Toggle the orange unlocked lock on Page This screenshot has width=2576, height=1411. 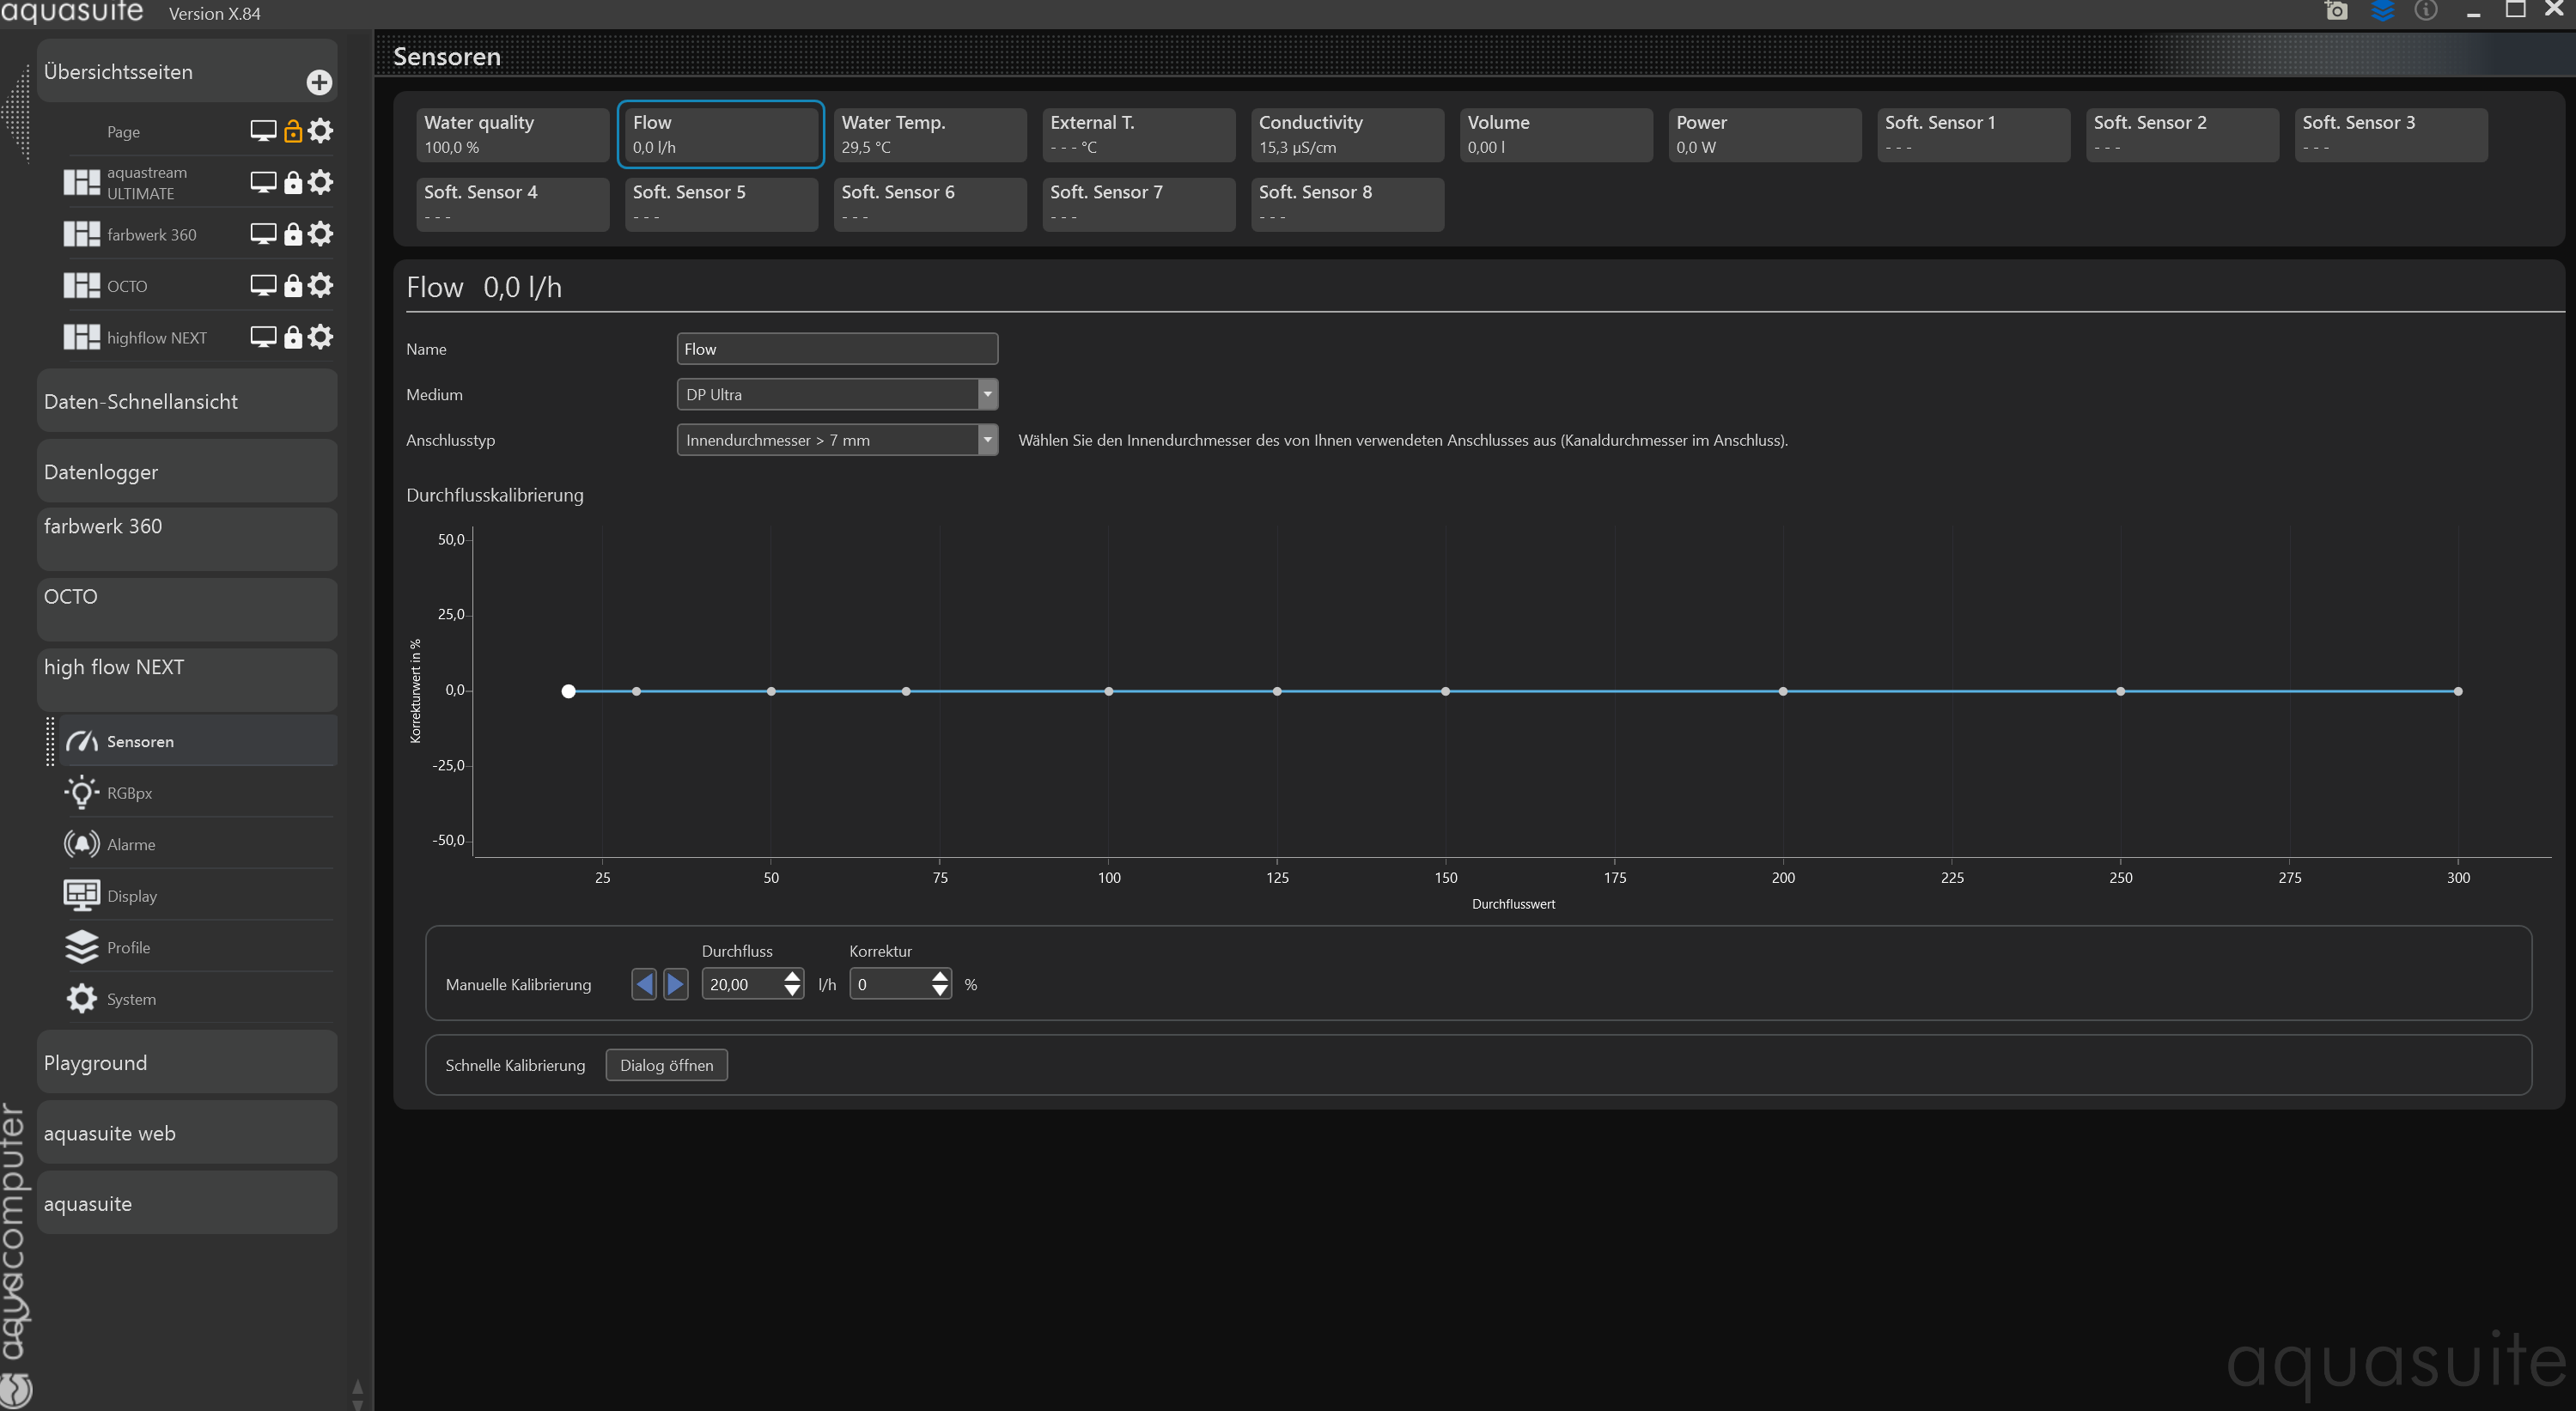(x=293, y=131)
